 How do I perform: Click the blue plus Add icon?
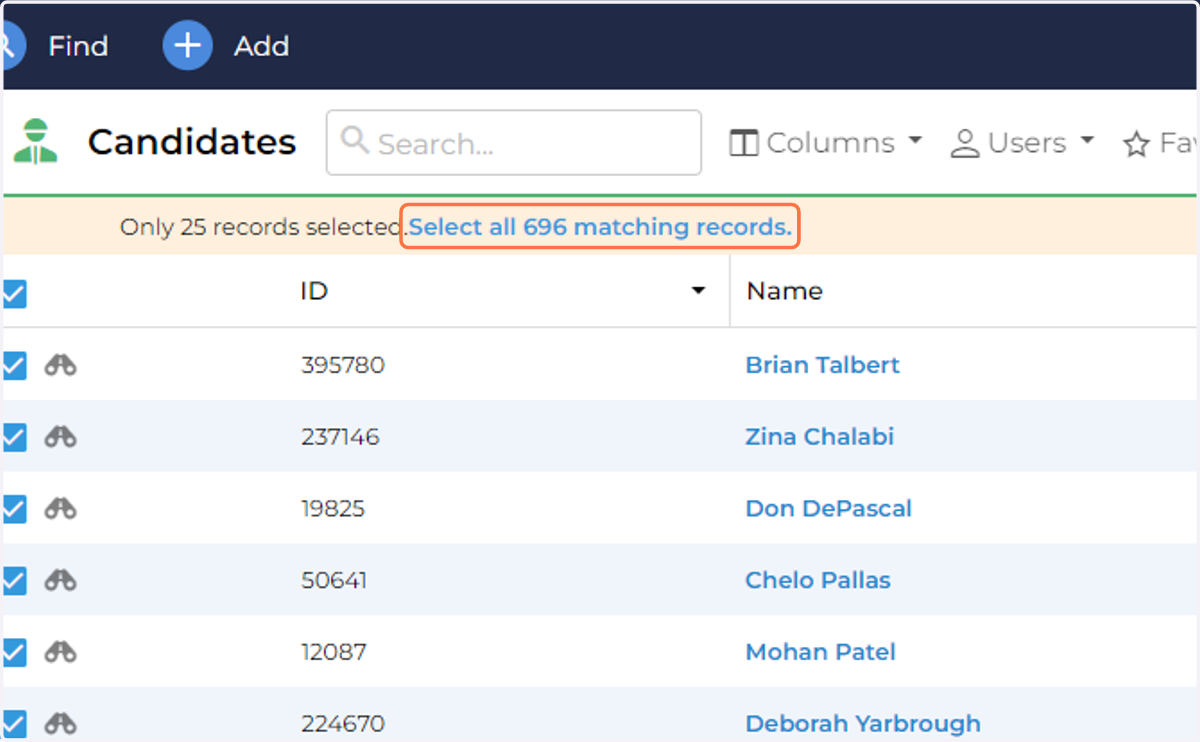(188, 45)
